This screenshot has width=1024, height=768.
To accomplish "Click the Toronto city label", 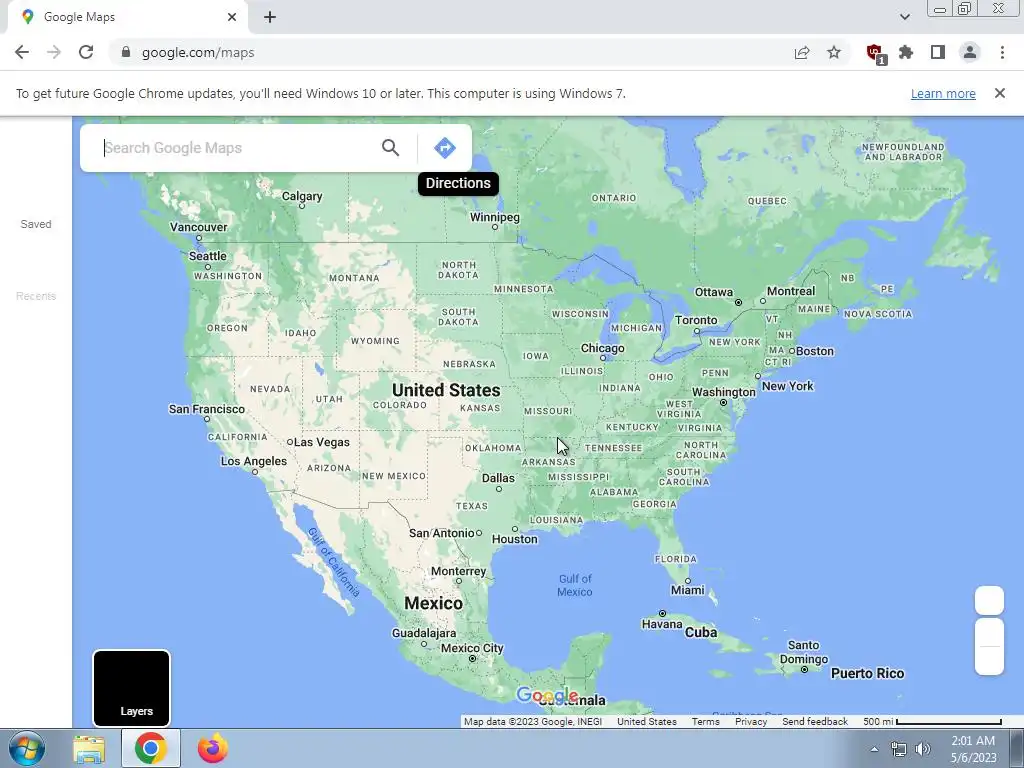I will click(696, 320).
